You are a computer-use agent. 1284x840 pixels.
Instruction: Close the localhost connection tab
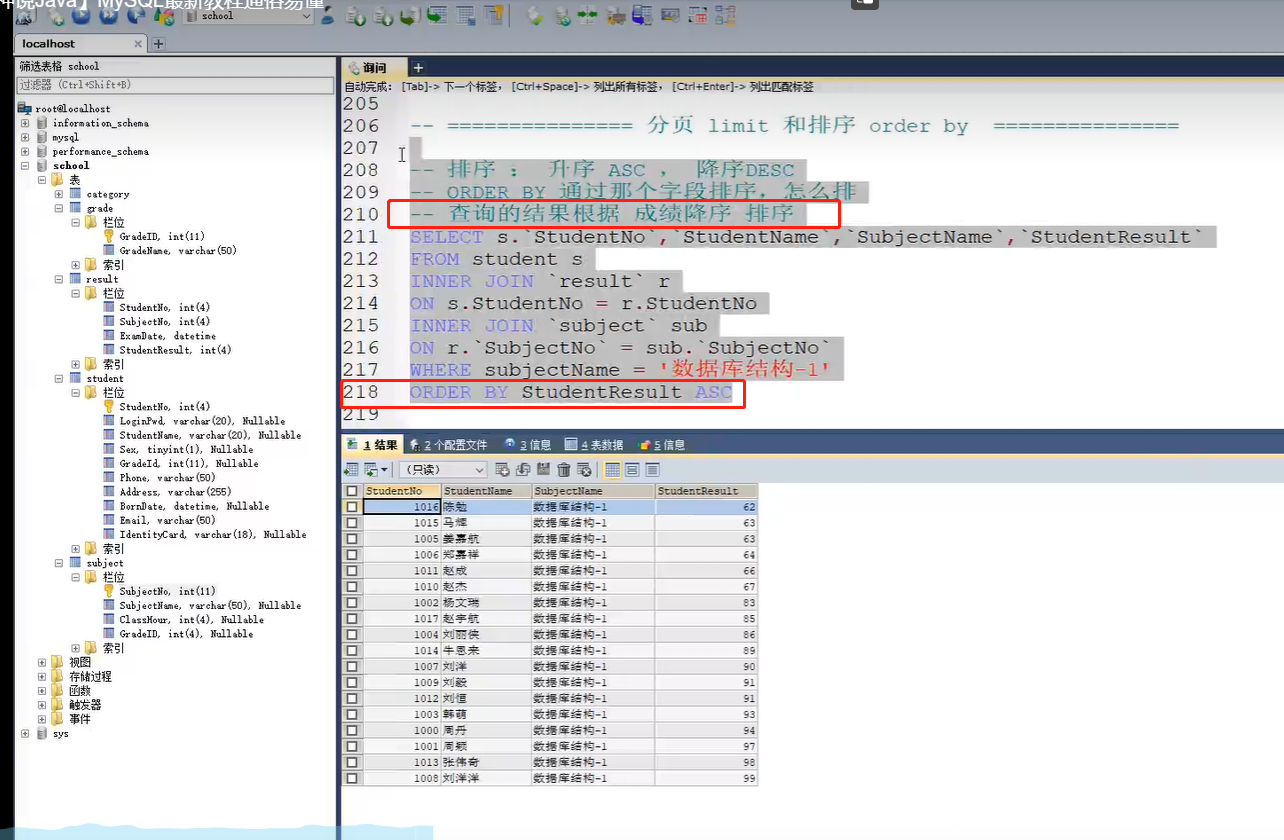138,44
